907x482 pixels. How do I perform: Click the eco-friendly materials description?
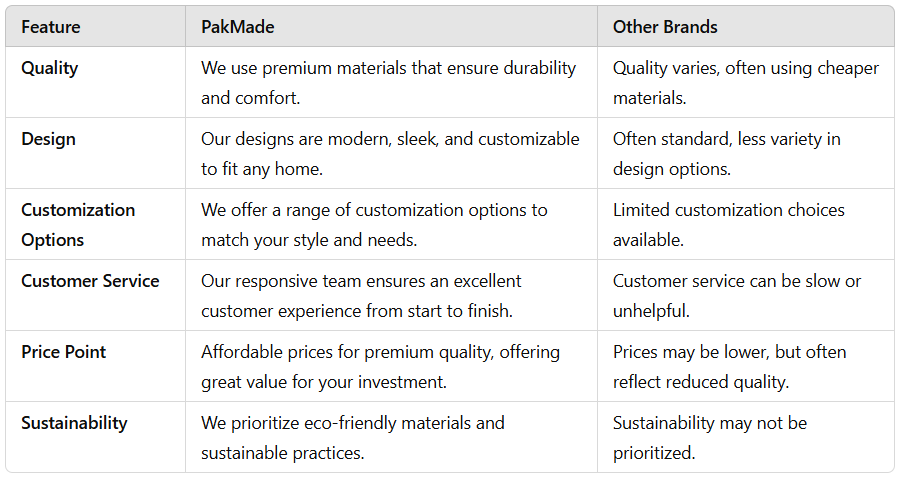353,438
